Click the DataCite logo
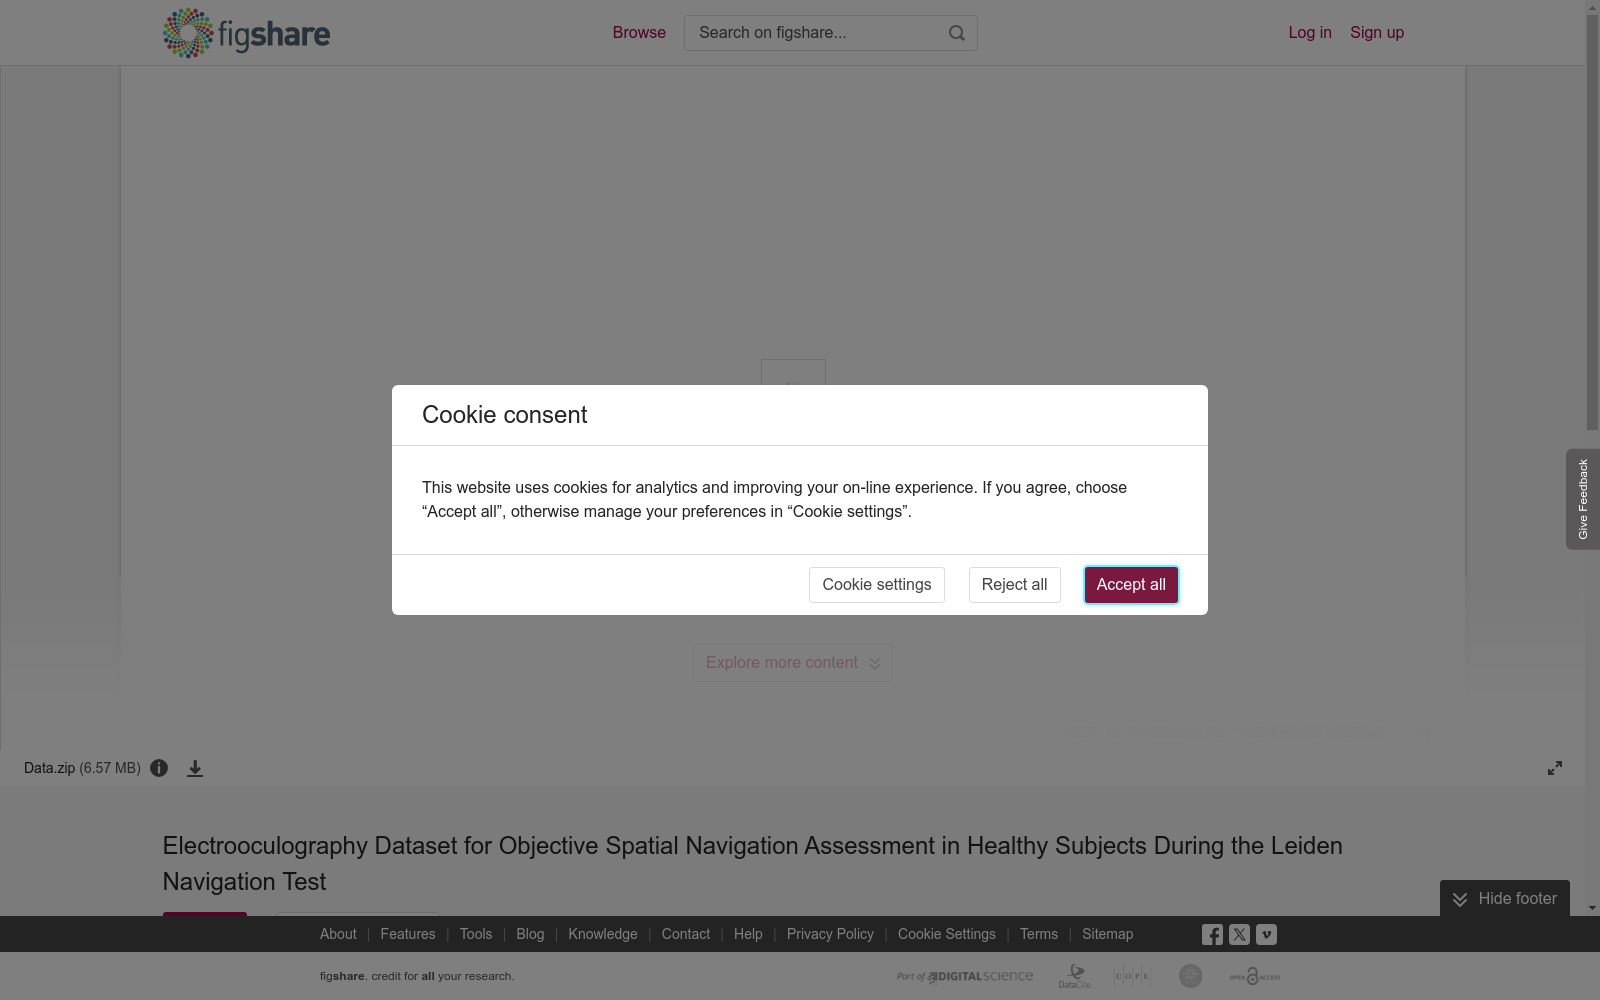This screenshot has width=1600, height=1000. tap(1075, 976)
